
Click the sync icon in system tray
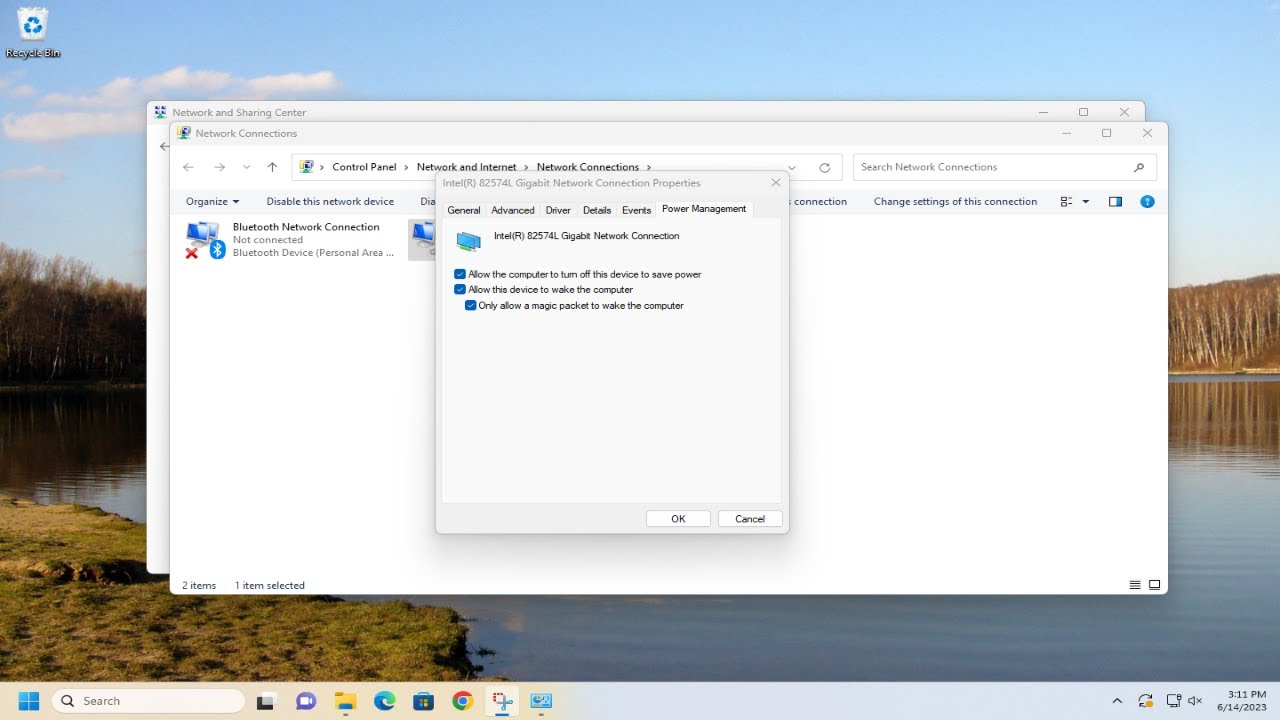click(1146, 701)
